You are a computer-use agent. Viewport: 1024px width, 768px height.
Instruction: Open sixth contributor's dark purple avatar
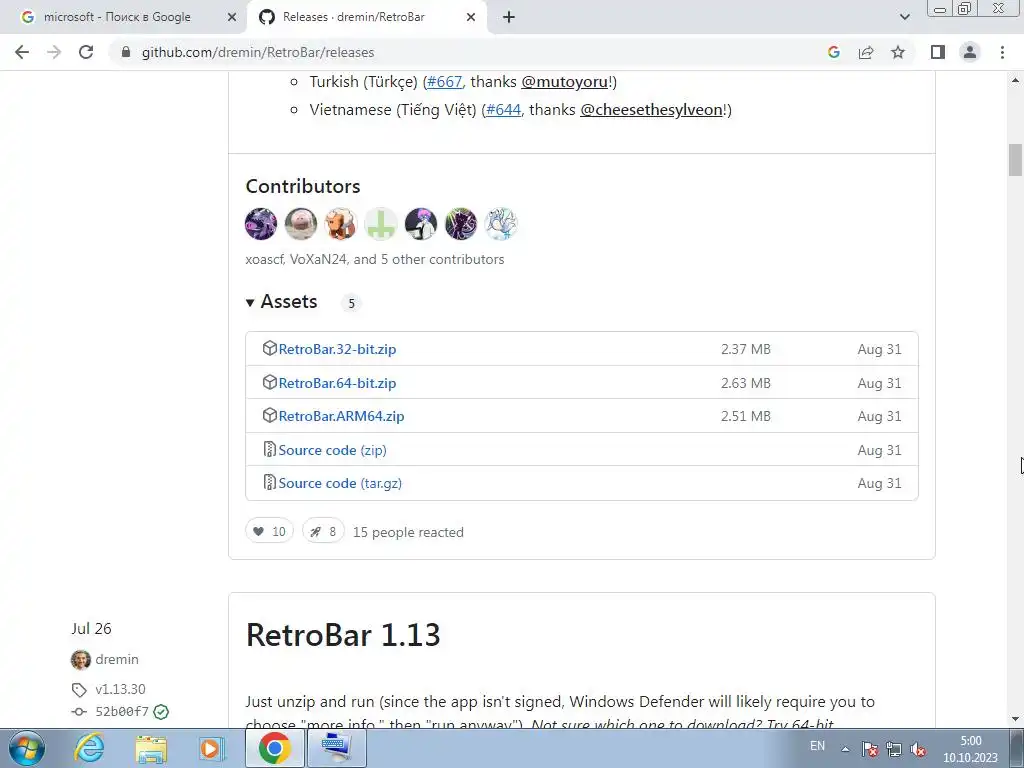tap(460, 224)
